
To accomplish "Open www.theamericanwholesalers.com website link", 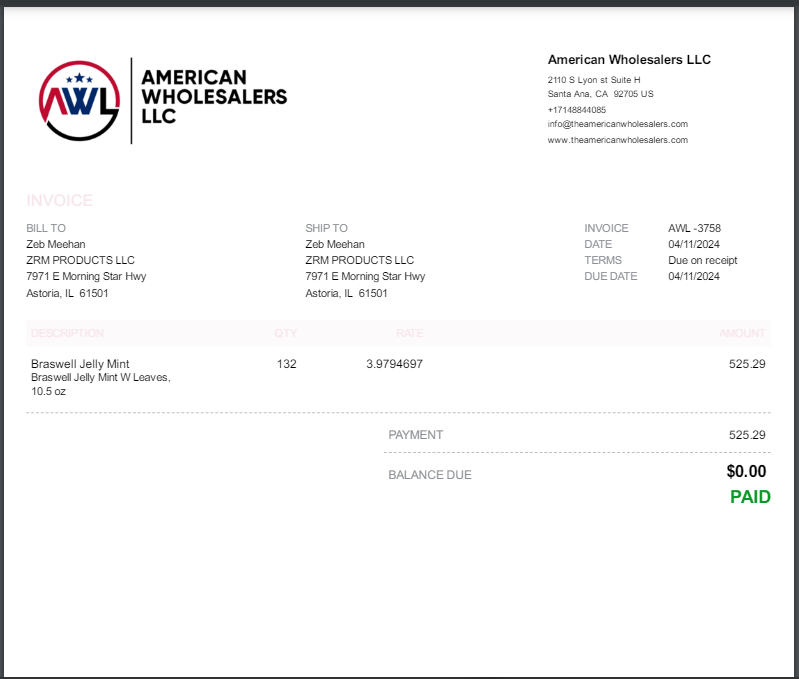I will 618,140.
